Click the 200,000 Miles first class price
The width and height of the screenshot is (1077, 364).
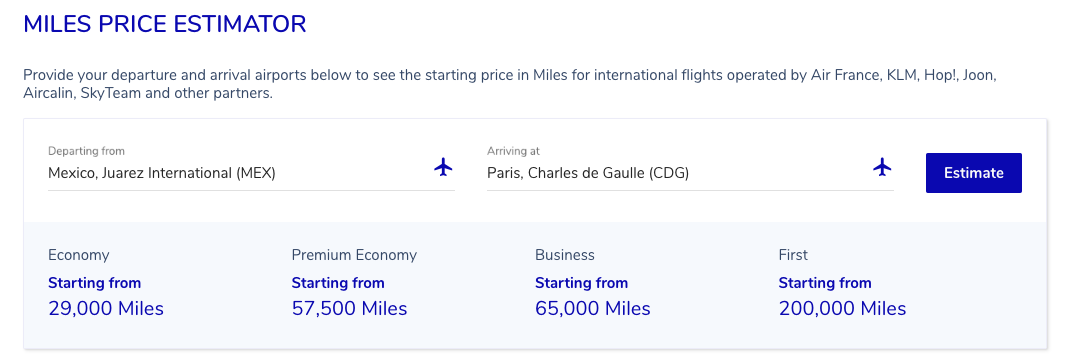click(842, 309)
